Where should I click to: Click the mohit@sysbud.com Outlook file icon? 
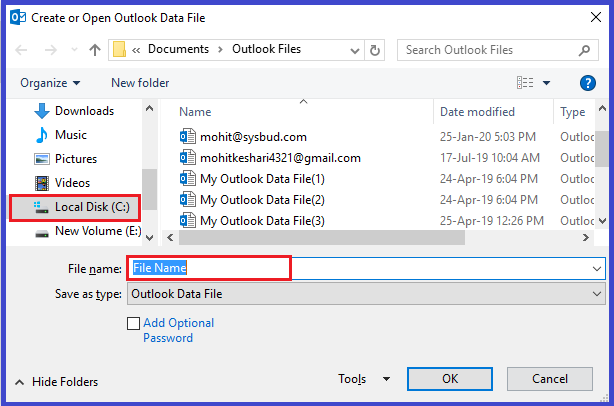tap(188, 137)
